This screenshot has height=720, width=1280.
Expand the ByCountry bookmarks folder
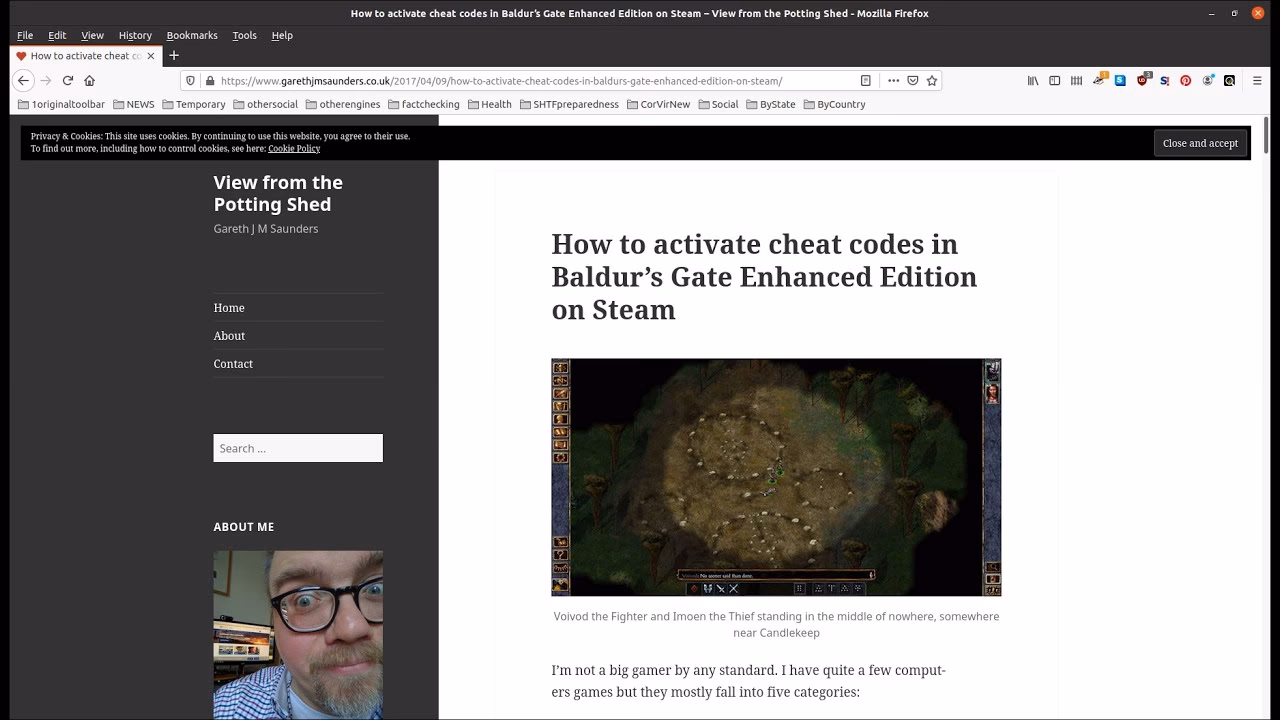tap(833, 104)
